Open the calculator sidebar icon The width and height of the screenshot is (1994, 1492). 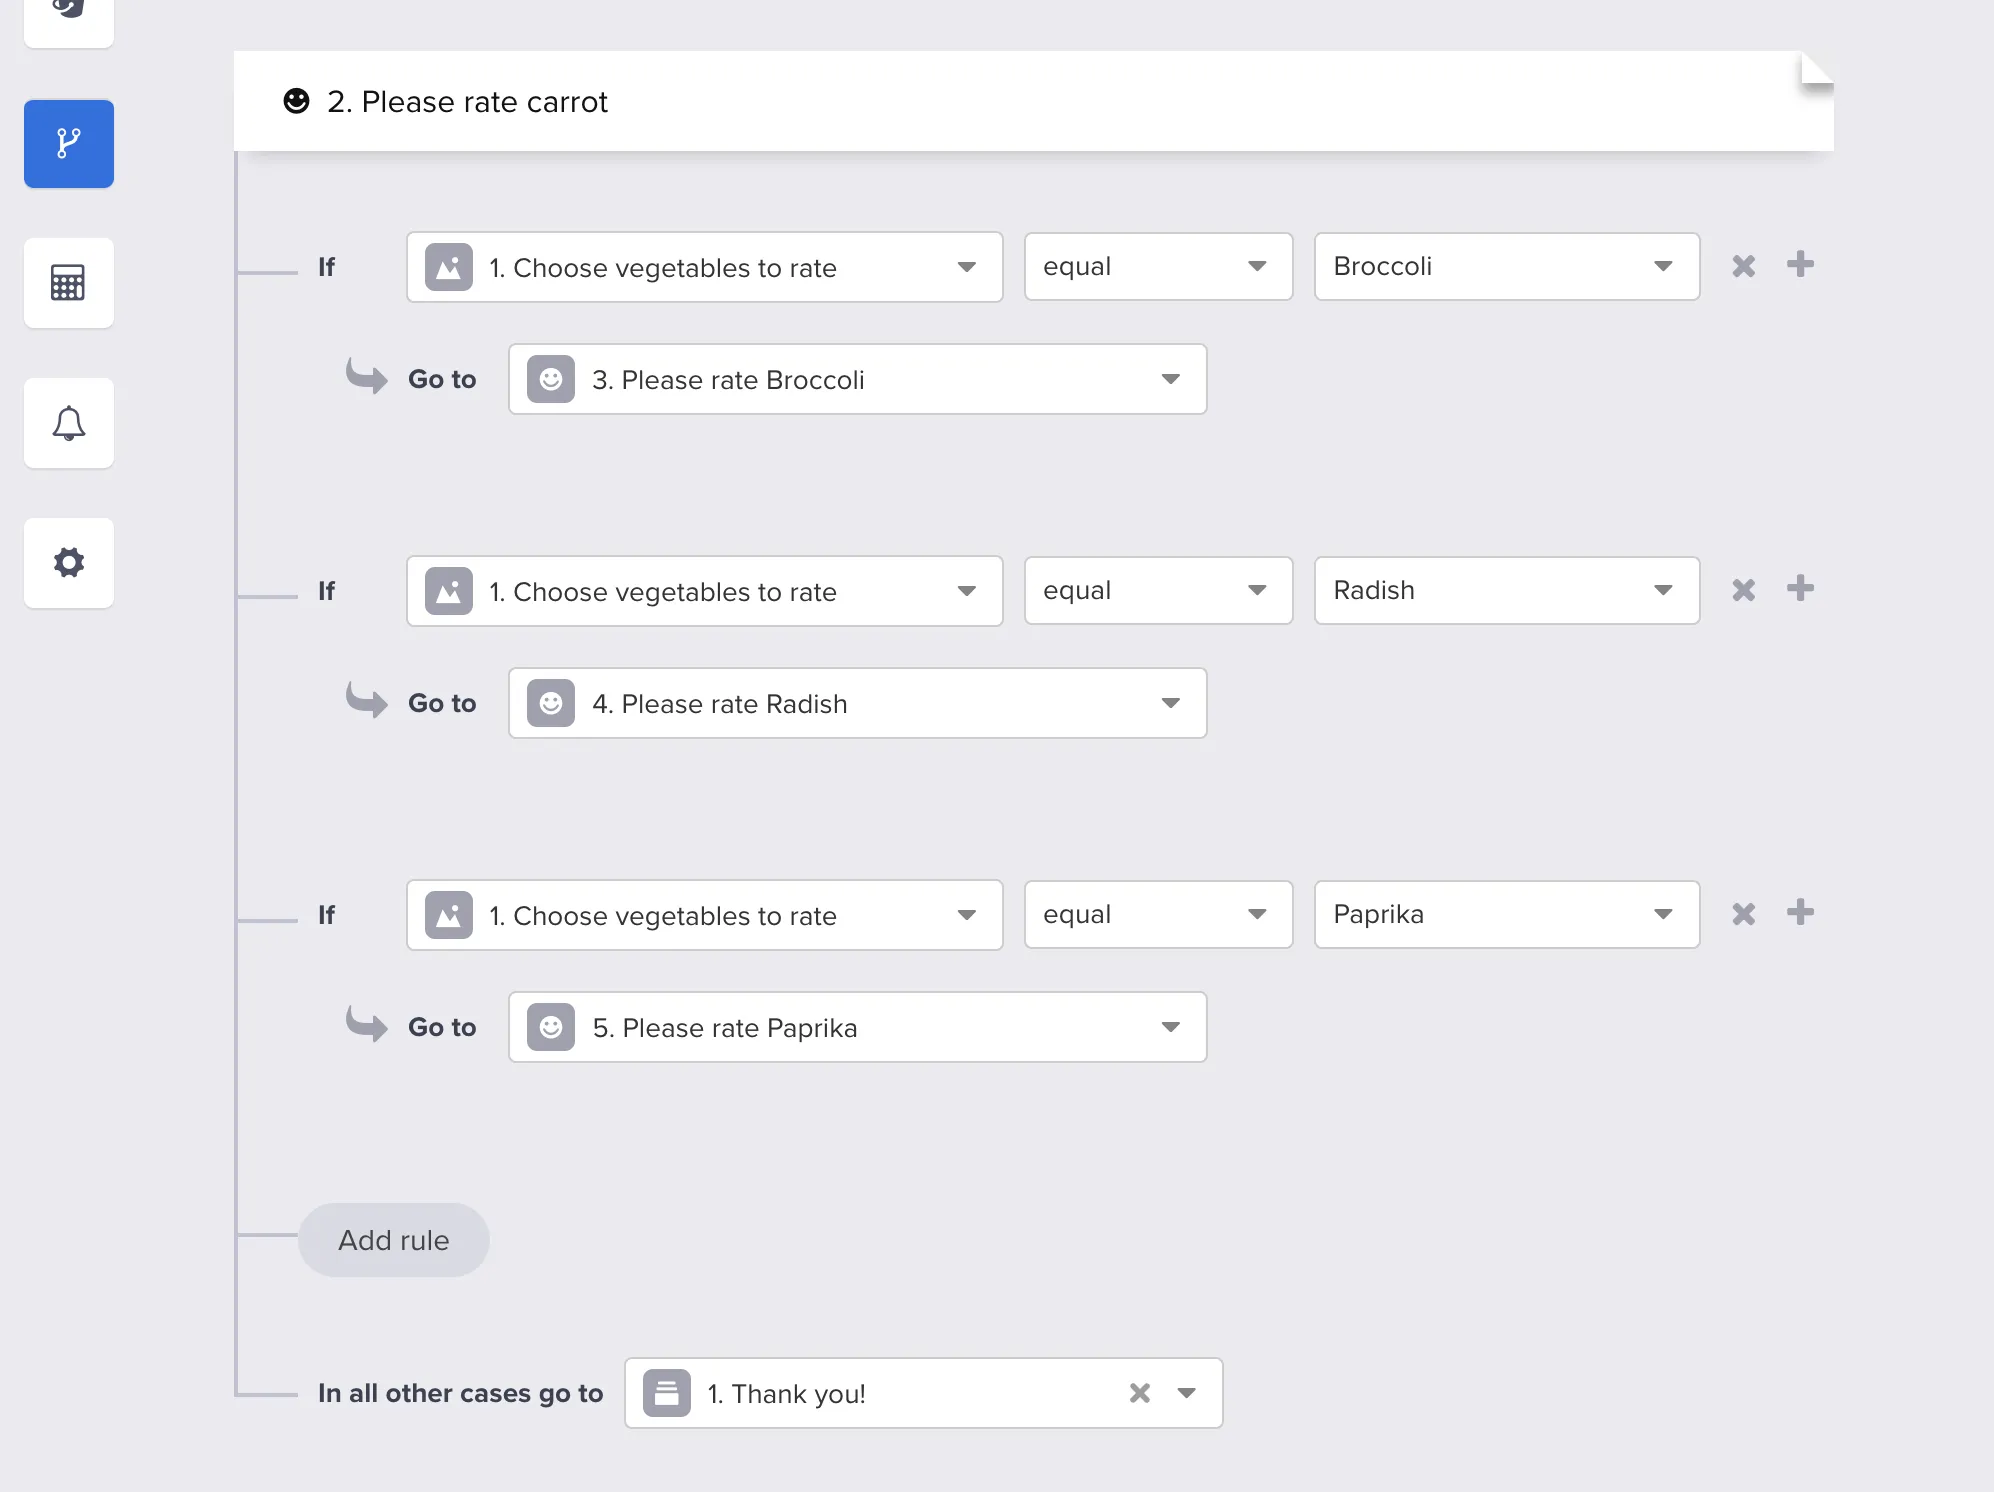[x=69, y=283]
